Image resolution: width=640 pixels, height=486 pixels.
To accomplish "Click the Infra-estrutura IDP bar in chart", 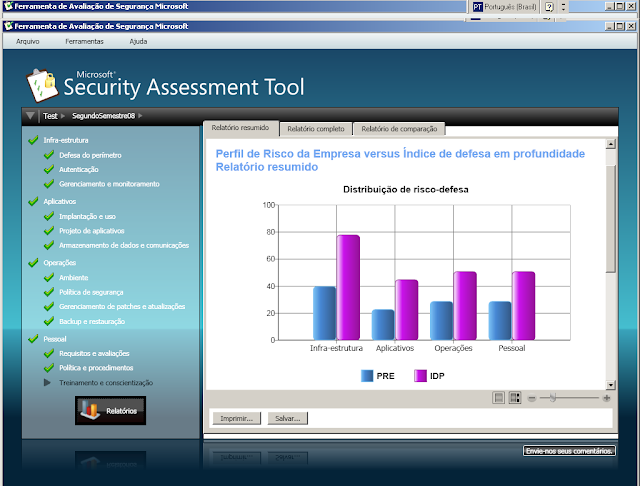I will (348, 288).
